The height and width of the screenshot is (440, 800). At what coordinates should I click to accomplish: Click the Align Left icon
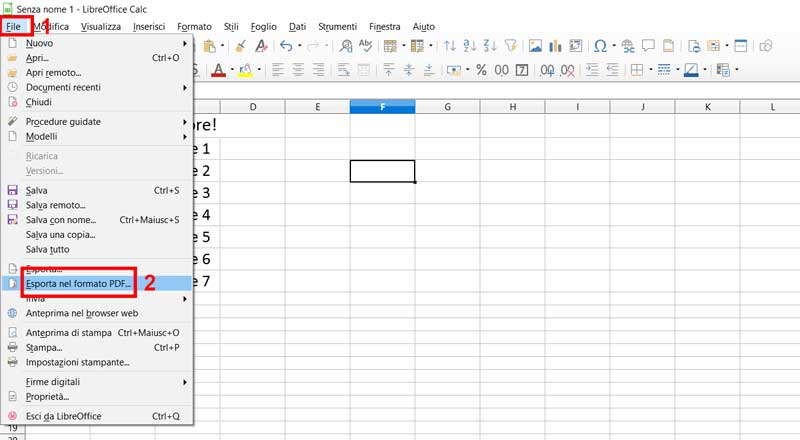(x=278, y=70)
